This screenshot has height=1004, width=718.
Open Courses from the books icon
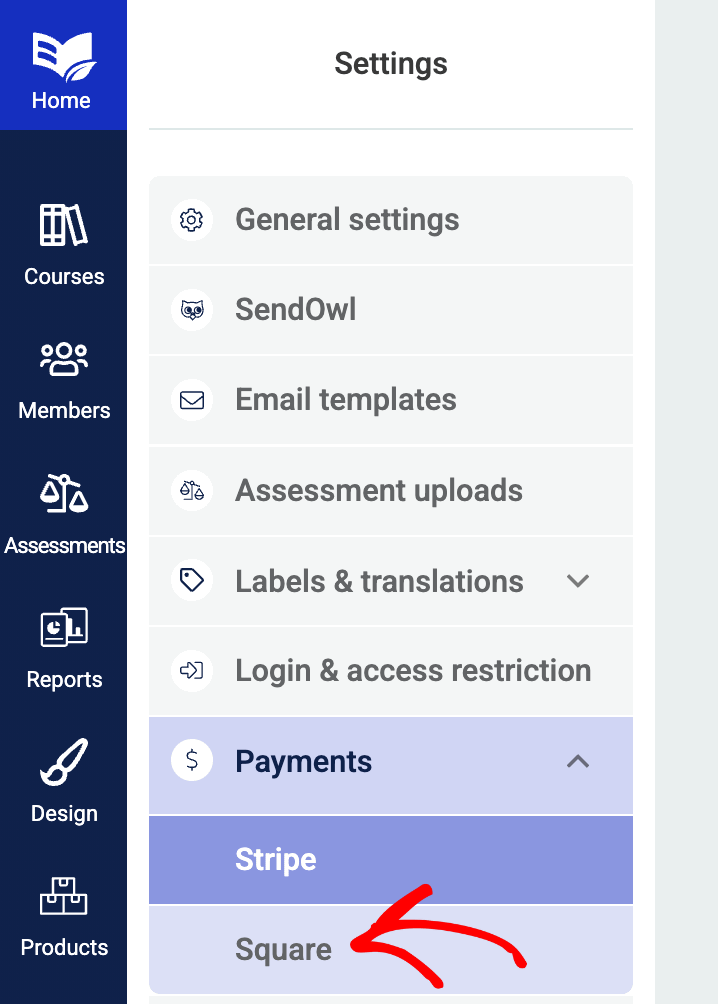tap(64, 226)
